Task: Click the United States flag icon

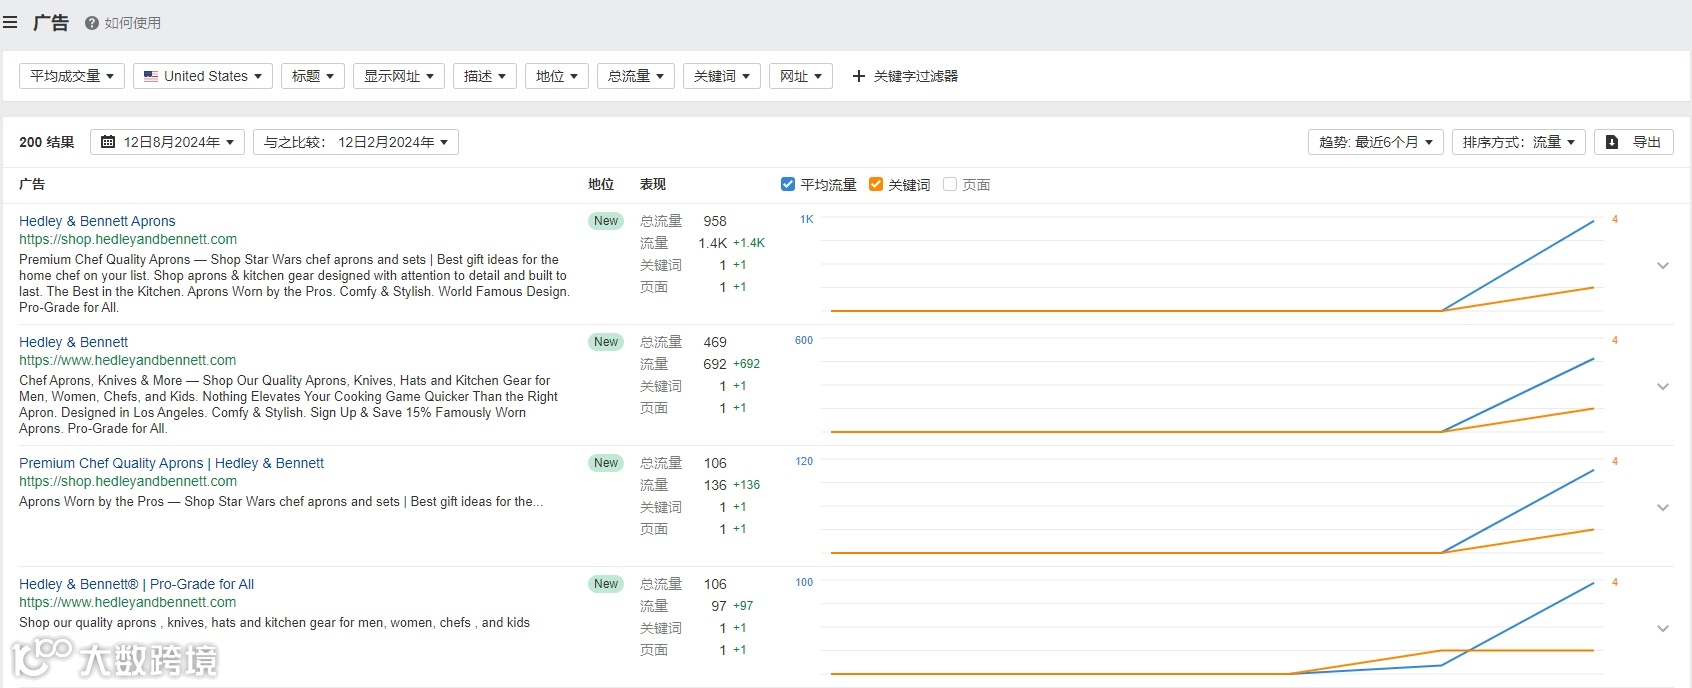Action: point(151,76)
